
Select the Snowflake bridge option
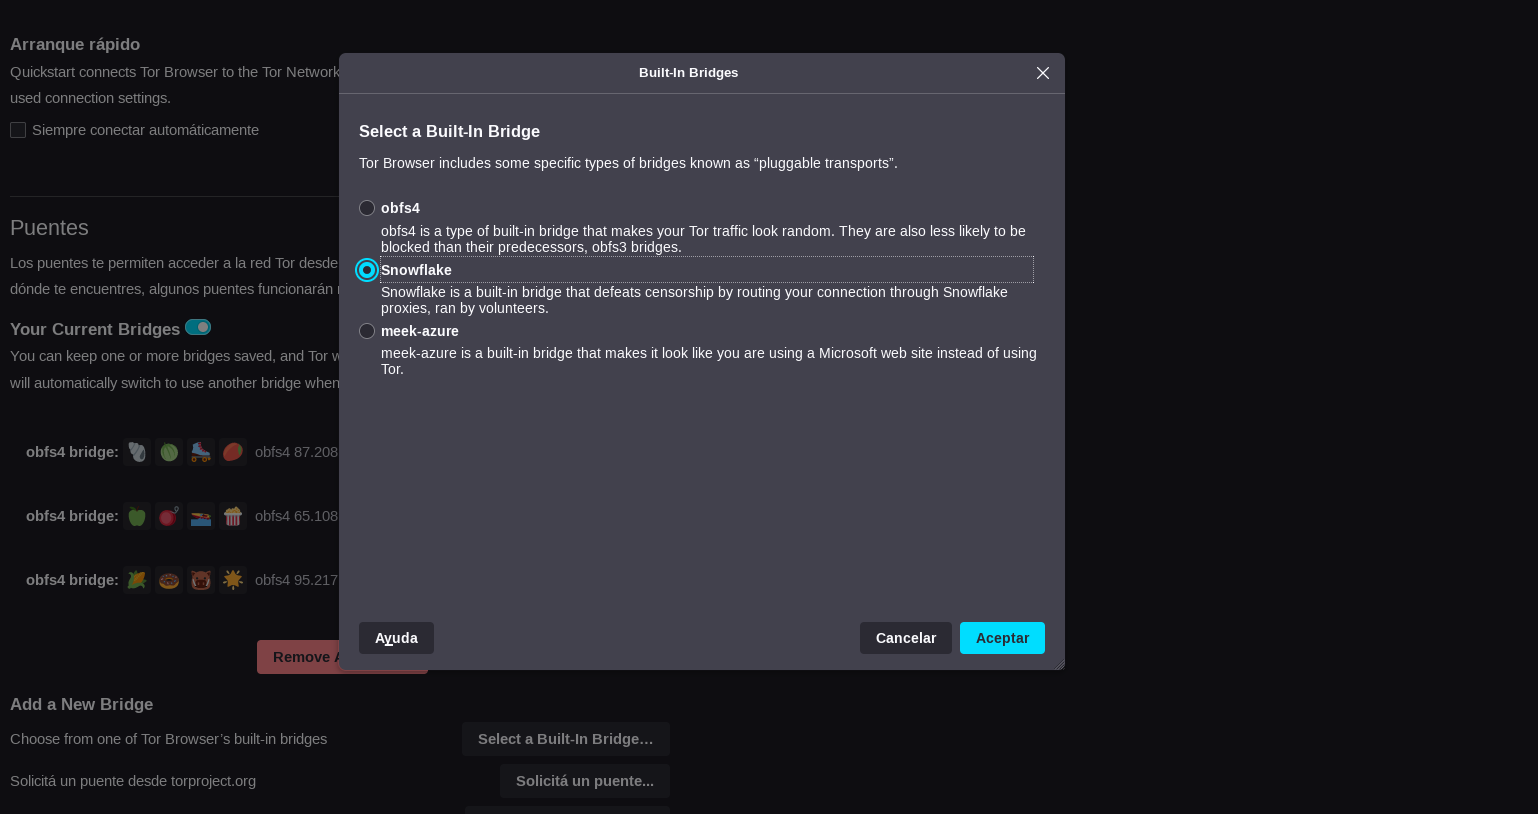[x=367, y=270]
